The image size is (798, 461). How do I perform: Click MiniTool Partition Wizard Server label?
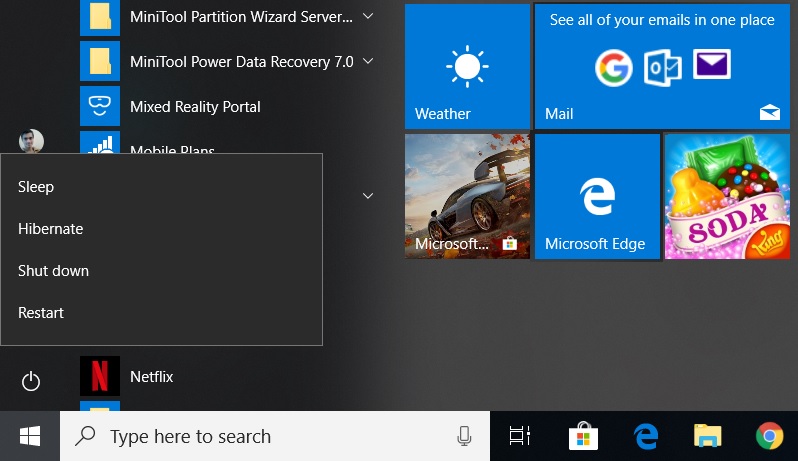241,17
